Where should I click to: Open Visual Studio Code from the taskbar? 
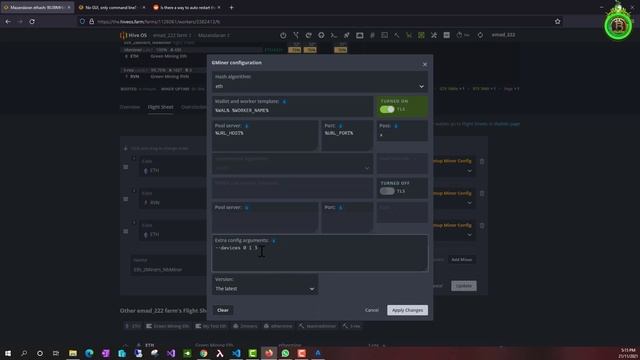[x=236, y=353]
